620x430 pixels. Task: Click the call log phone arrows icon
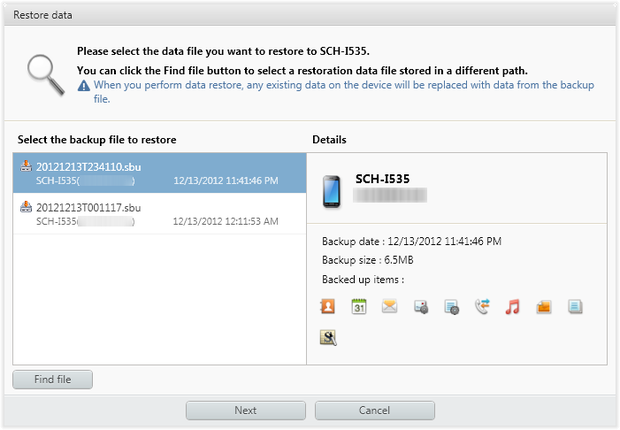tap(482, 307)
